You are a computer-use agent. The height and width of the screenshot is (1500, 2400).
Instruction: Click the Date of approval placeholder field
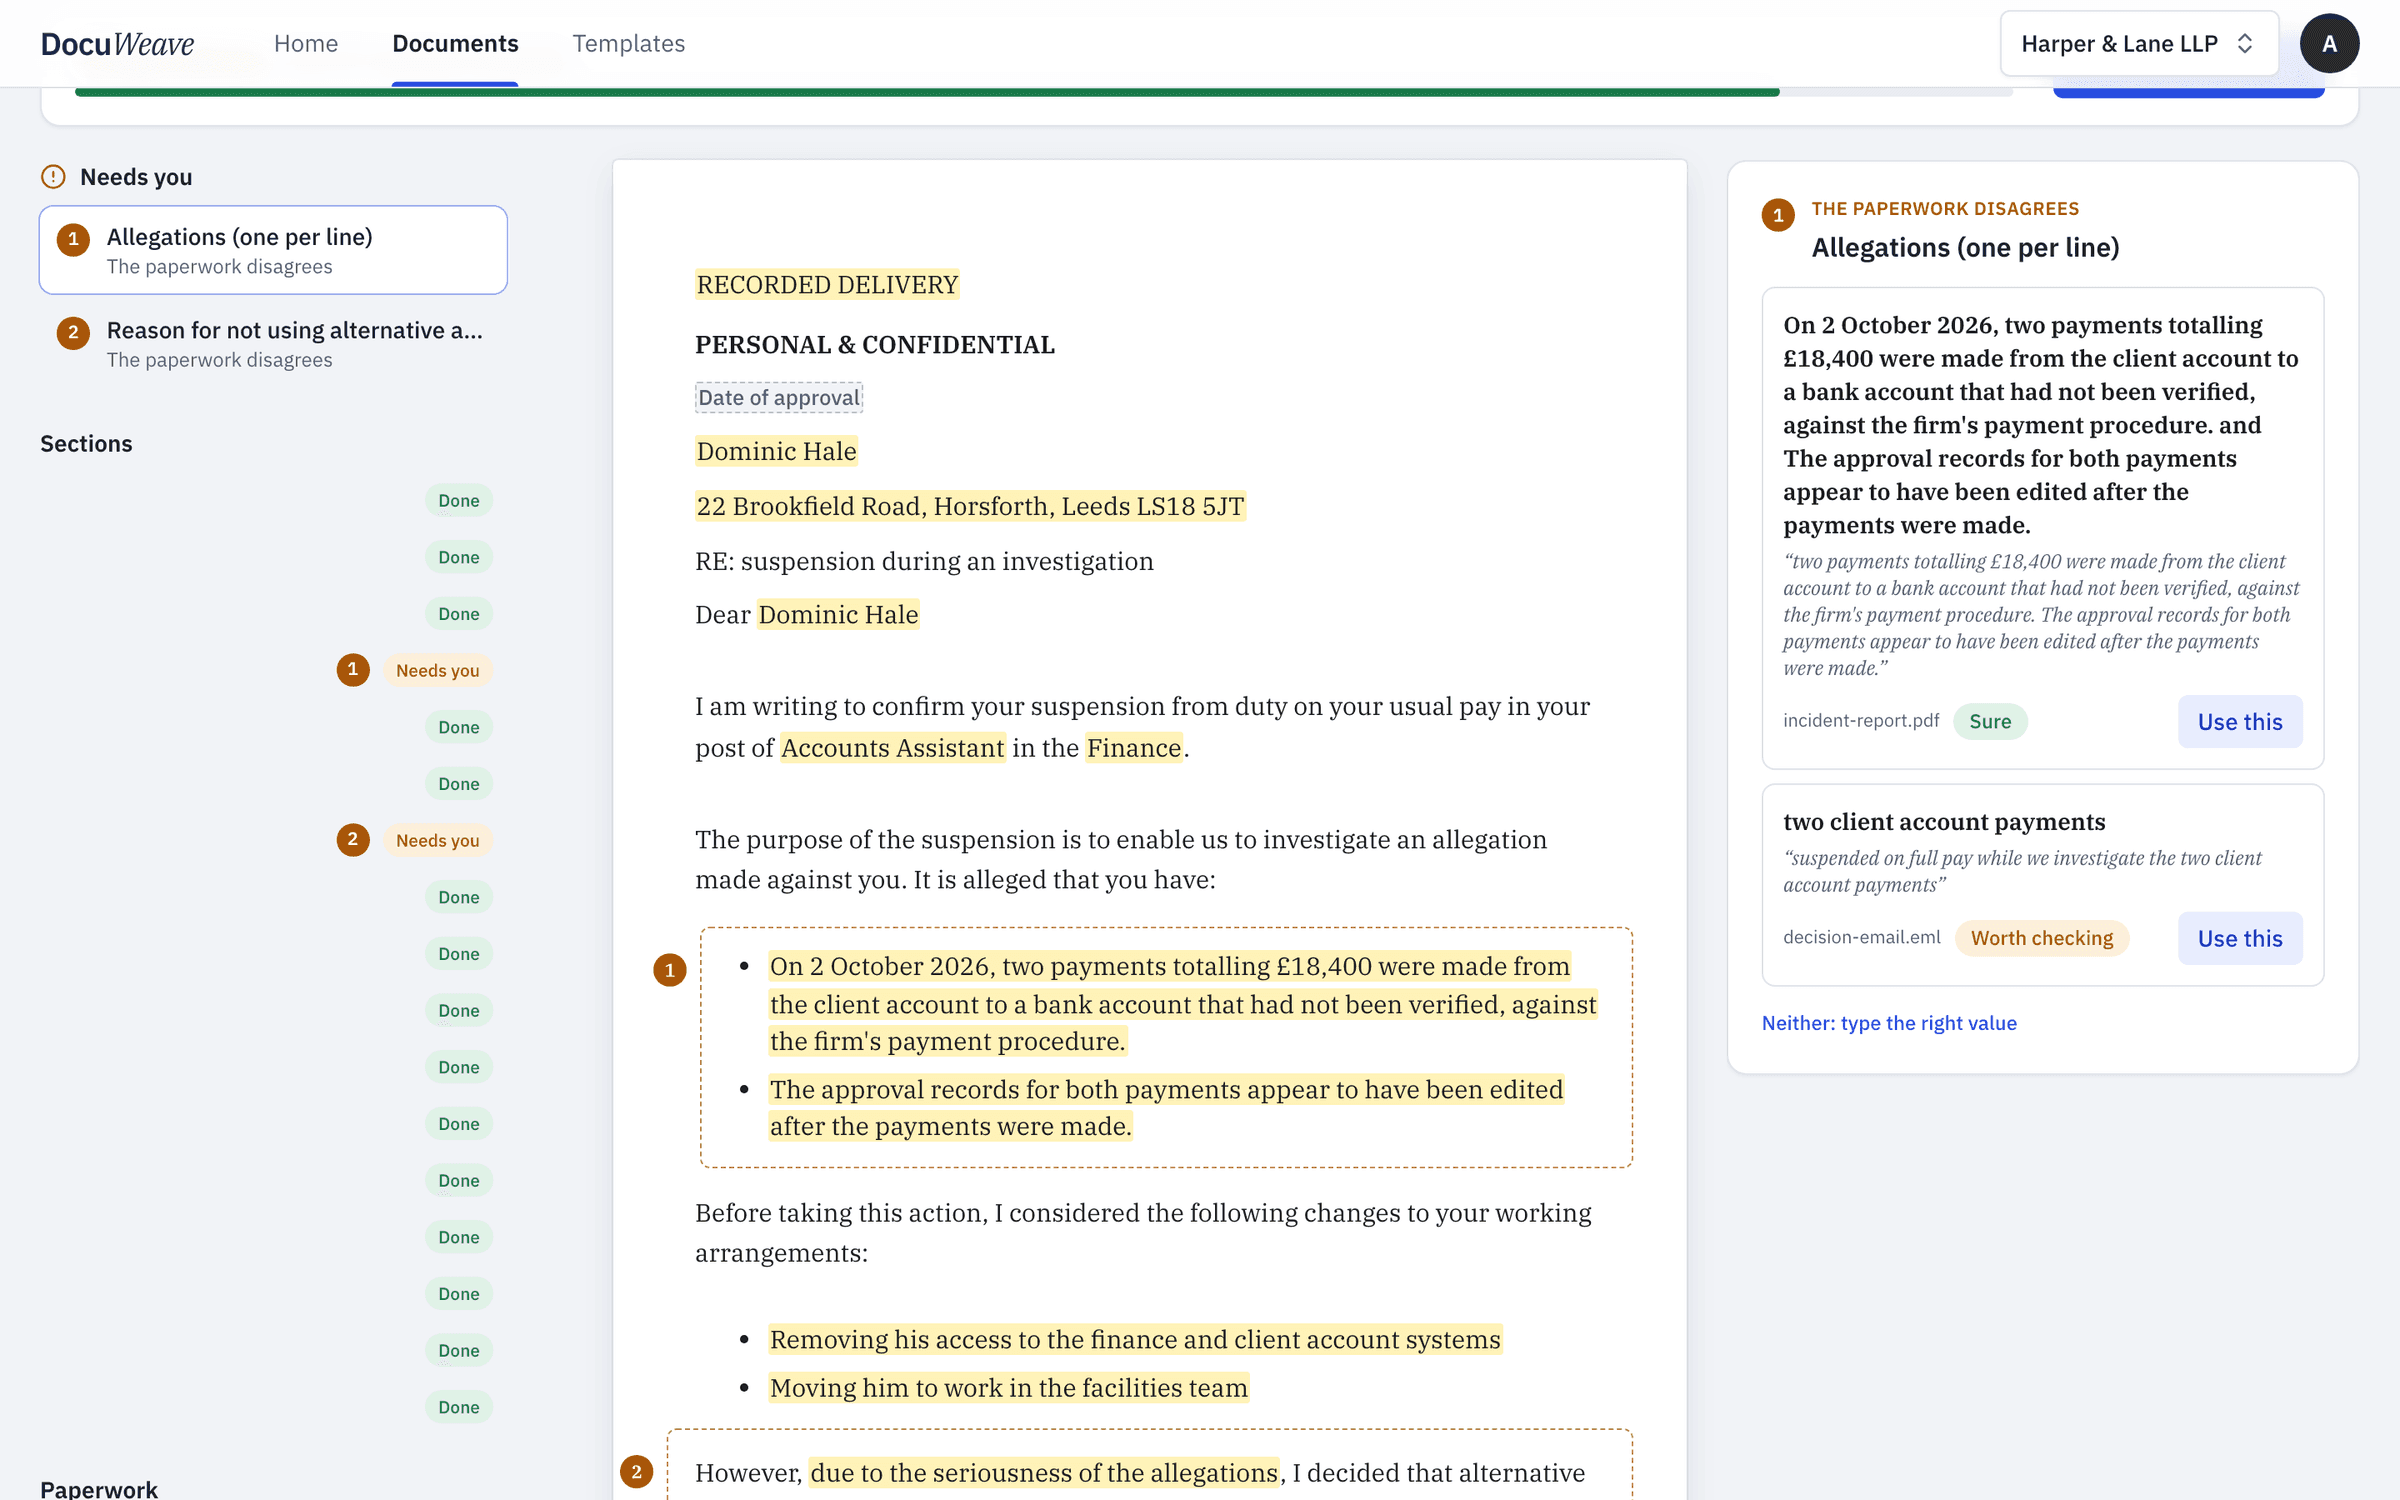[x=779, y=398]
